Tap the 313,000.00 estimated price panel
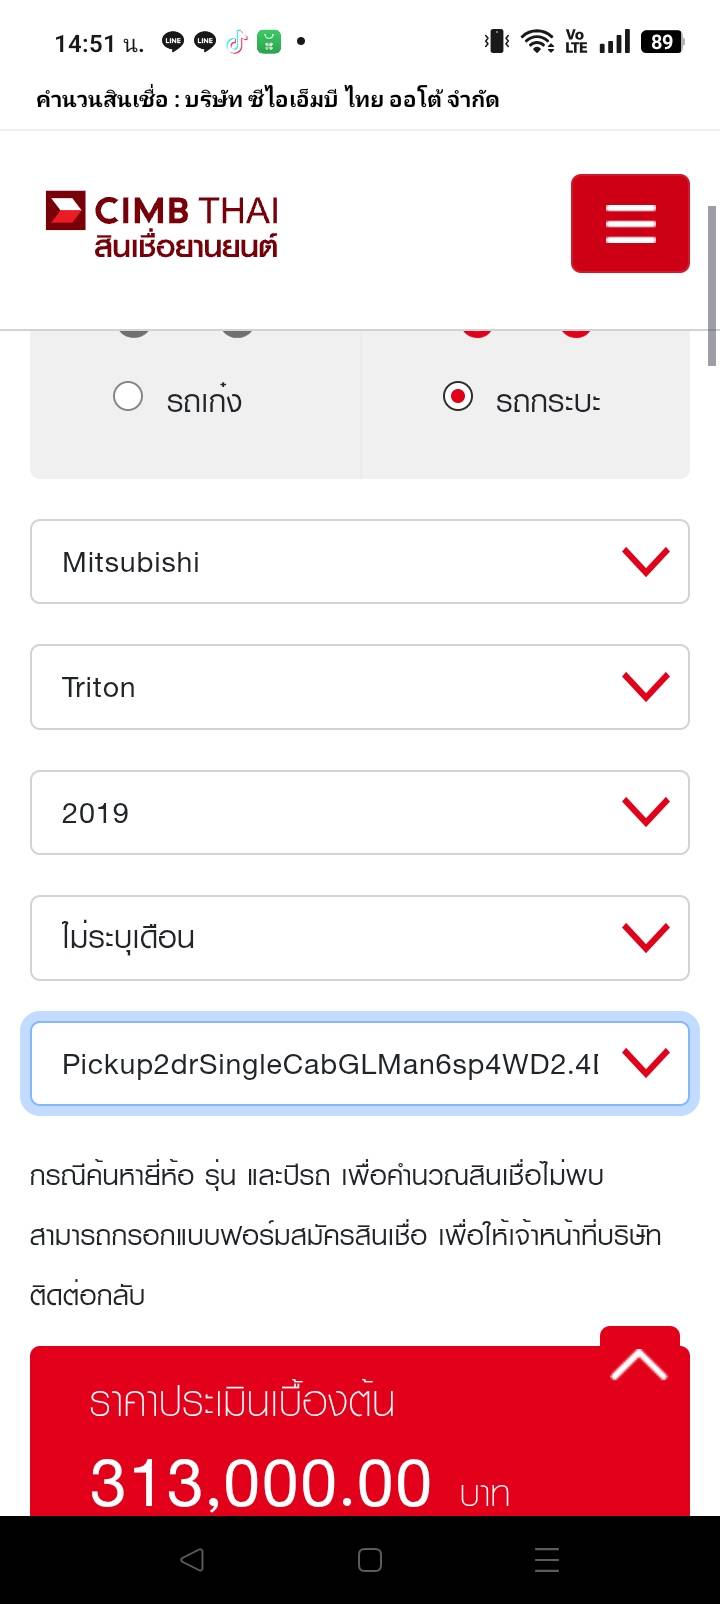The height and width of the screenshot is (1604, 720). [x=300, y=1450]
